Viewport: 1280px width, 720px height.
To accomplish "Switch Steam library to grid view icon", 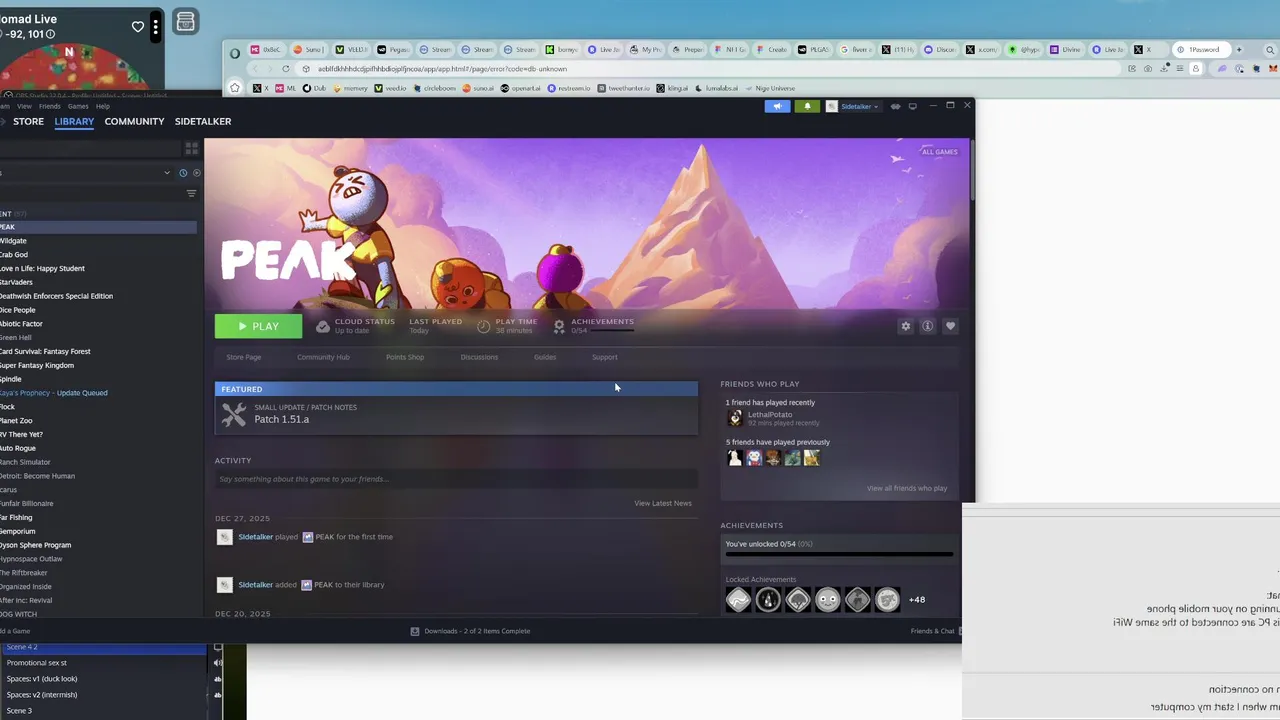I will (191, 148).
